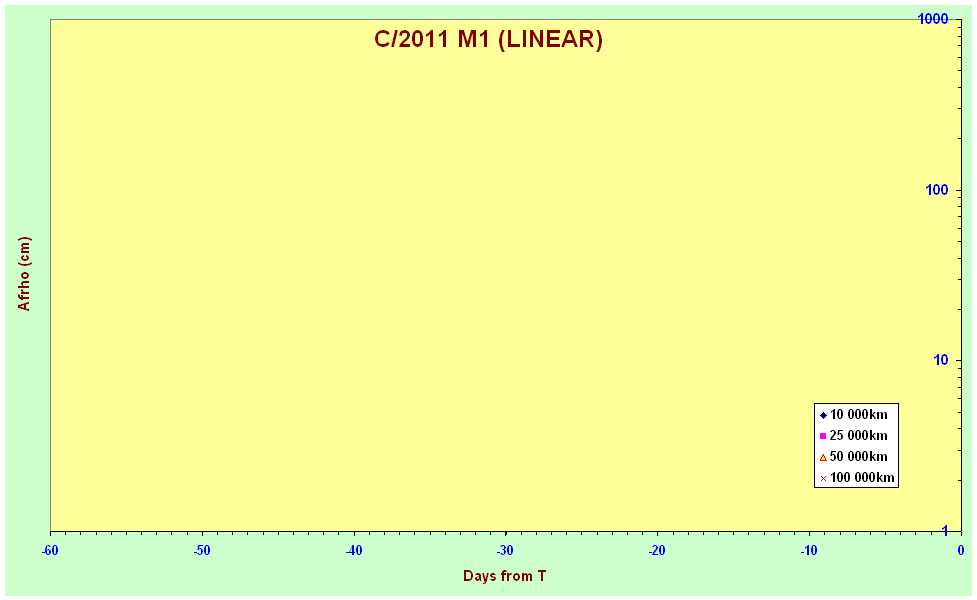Click the magenta square legend marker
The height and width of the screenshot is (600, 977).
pyautogui.click(x=823, y=436)
